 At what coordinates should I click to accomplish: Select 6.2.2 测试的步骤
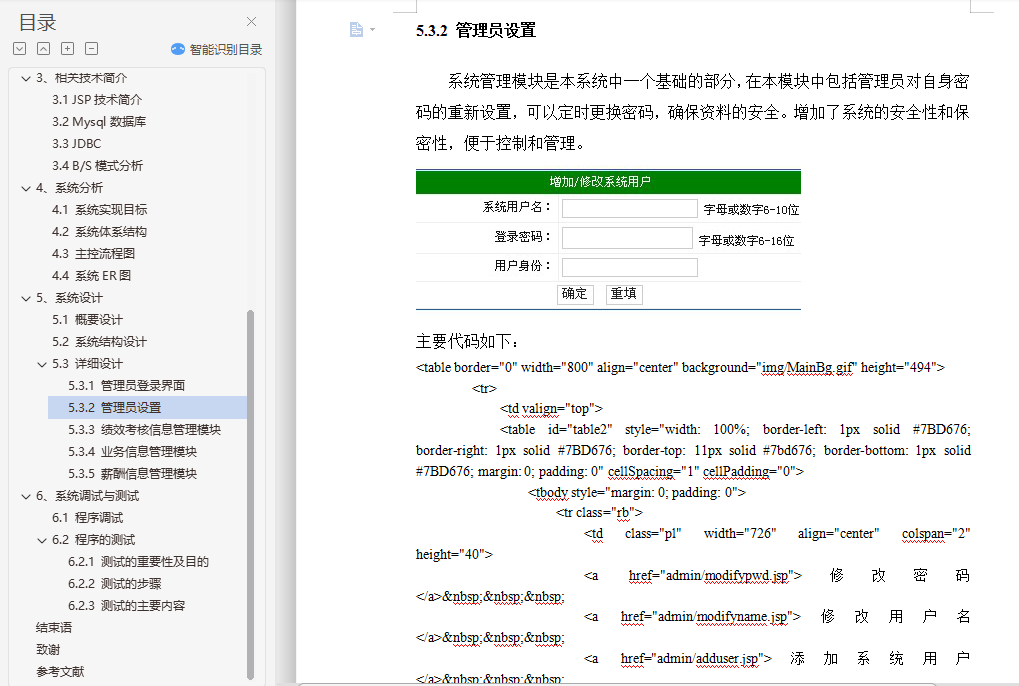point(114,584)
